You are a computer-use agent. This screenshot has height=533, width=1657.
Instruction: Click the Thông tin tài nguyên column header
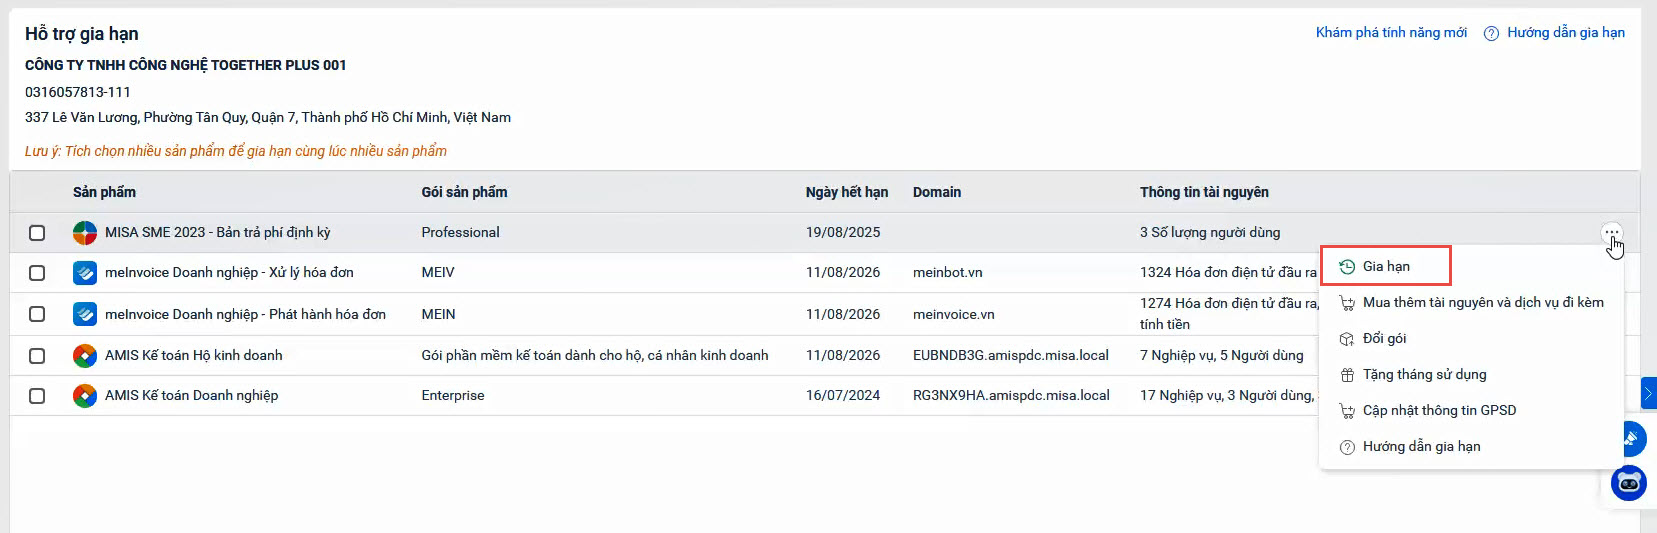point(1204,192)
